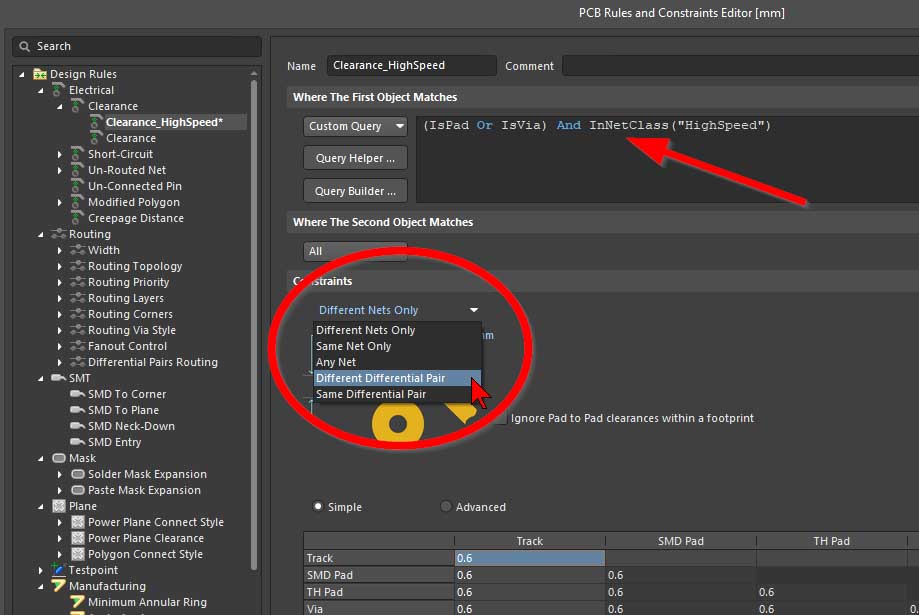Collapse the Electrical rules category
Viewport: 919px width, 615px height.
(42, 90)
